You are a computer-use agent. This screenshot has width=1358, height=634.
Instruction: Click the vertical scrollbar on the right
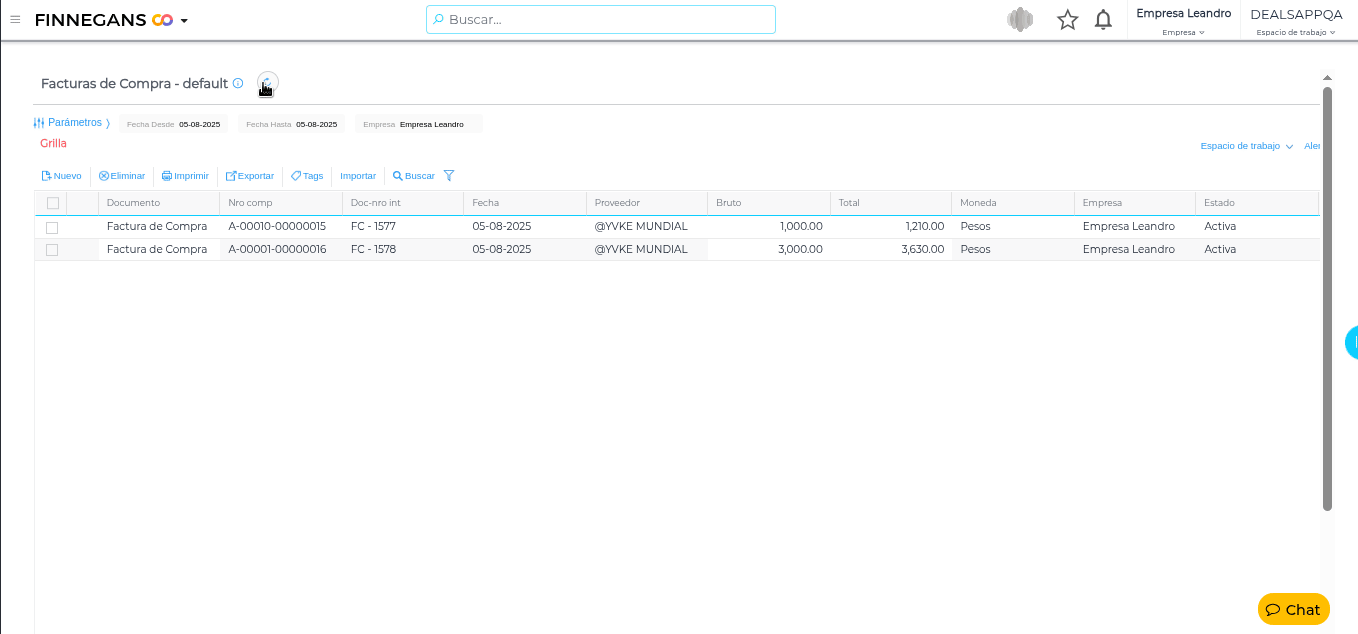pyautogui.click(x=1327, y=300)
